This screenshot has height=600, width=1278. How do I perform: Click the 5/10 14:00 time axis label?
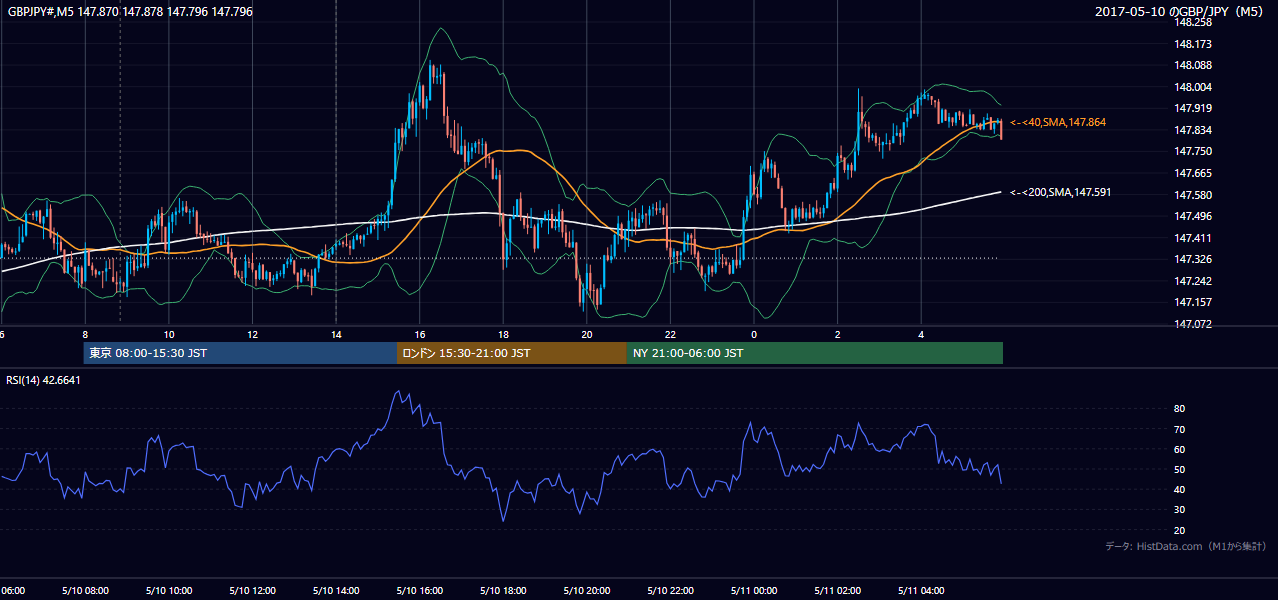336,591
